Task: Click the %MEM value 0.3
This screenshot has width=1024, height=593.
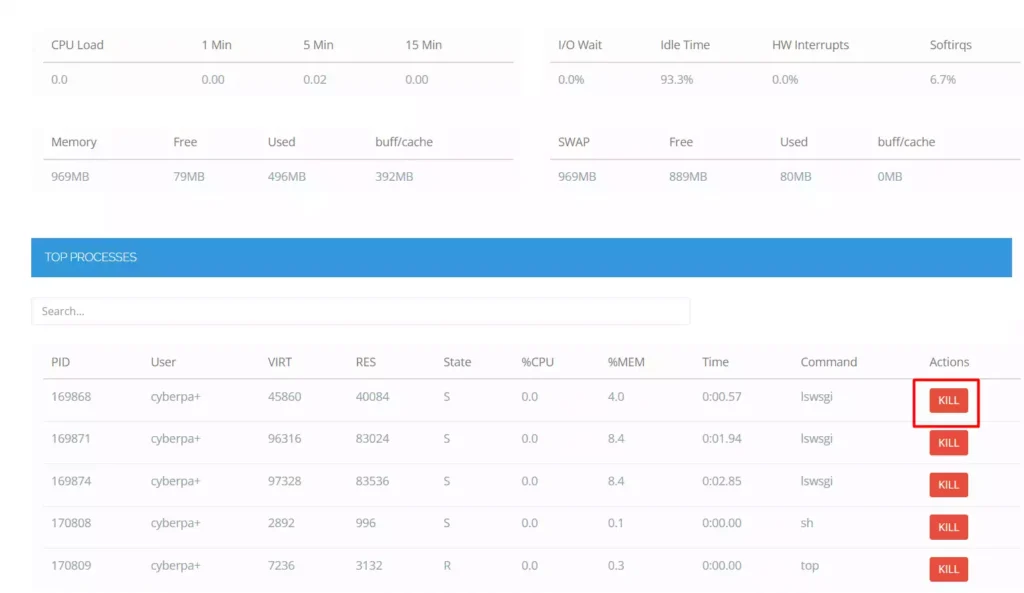Action: [x=616, y=565]
